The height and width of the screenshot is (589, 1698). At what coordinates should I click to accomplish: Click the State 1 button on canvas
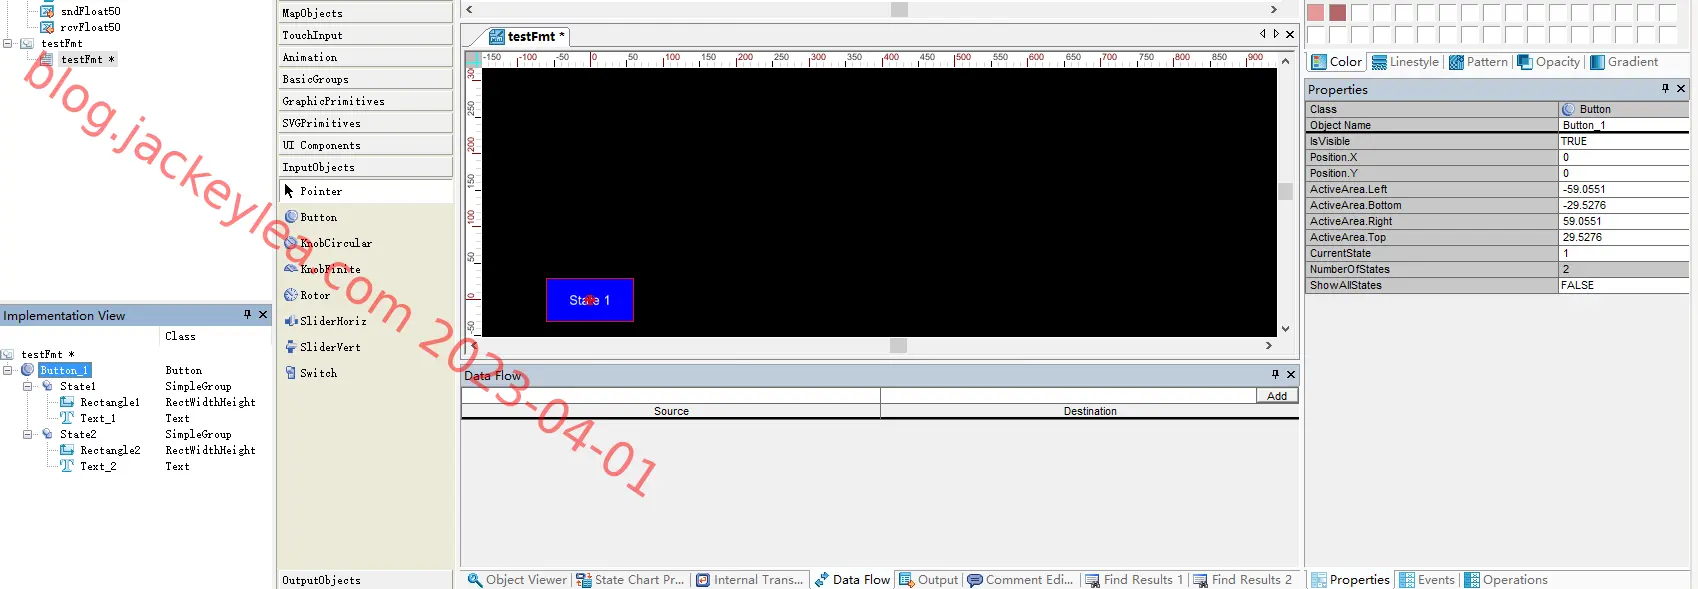(590, 300)
